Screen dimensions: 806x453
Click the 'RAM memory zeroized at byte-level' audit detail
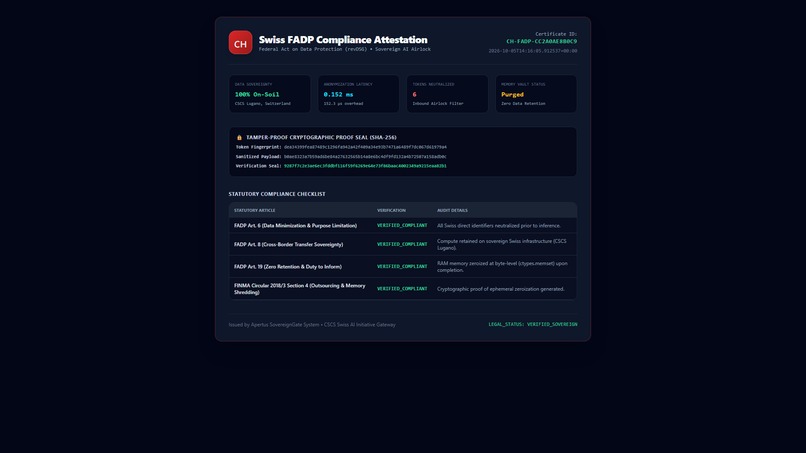tap(502, 266)
